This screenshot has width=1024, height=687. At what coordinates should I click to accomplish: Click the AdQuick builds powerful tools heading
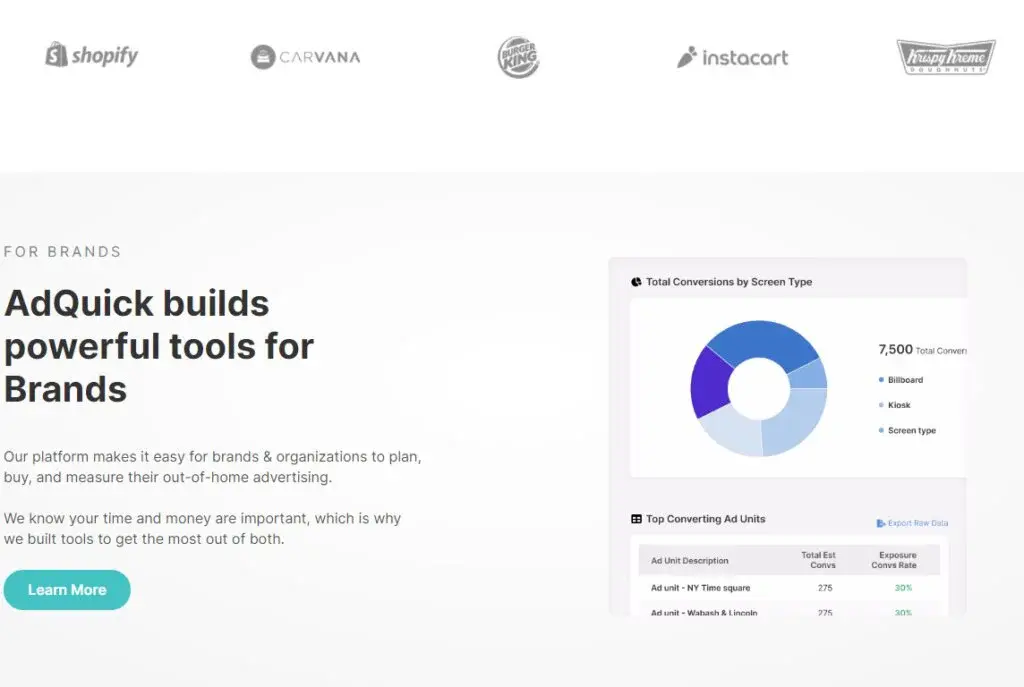tap(159, 346)
